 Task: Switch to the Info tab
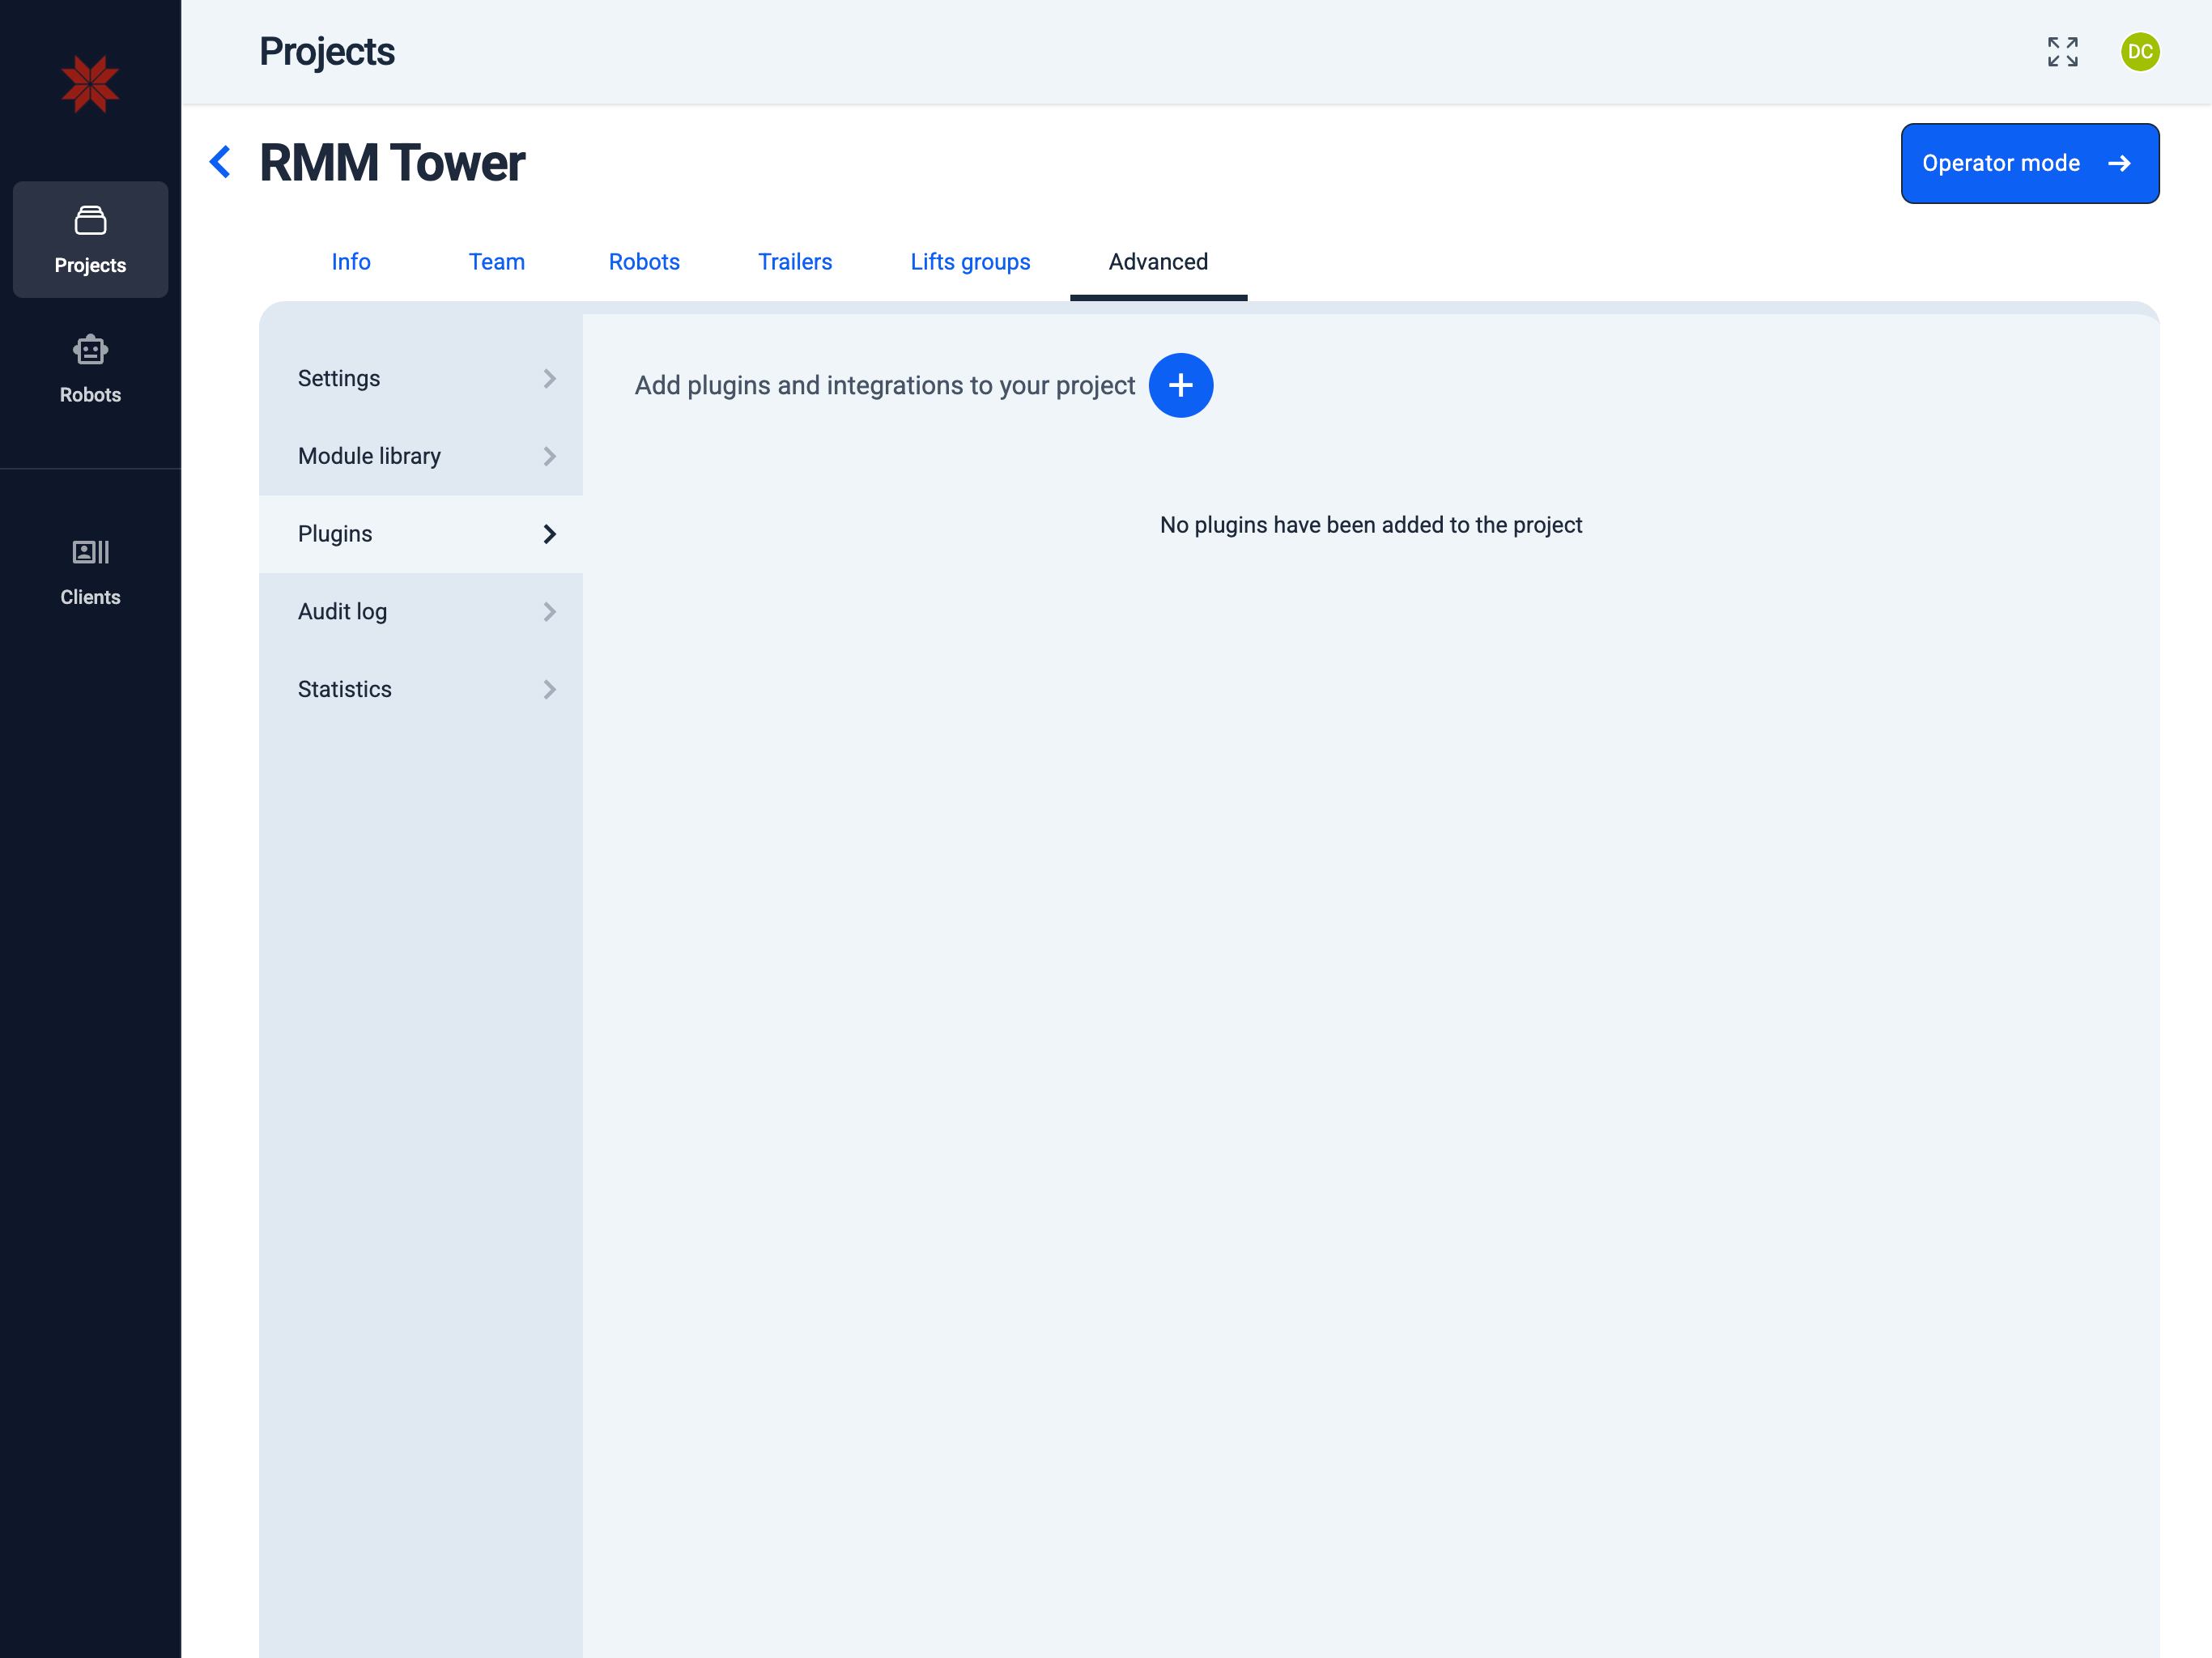coord(351,262)
